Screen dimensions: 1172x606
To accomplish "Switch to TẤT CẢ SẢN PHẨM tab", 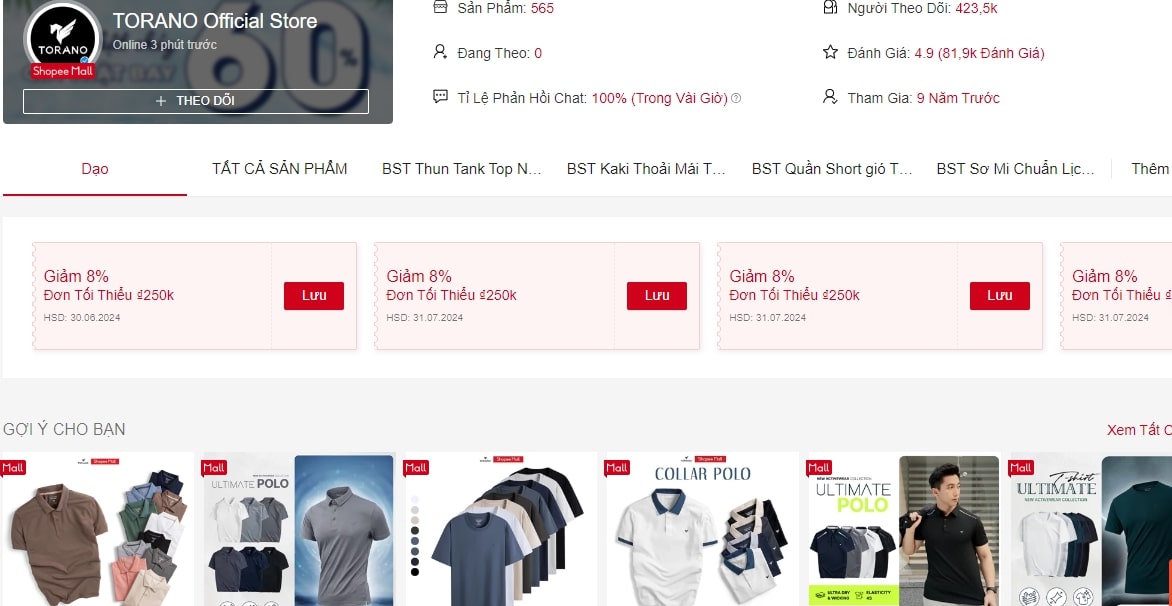I will pos(280,169).
